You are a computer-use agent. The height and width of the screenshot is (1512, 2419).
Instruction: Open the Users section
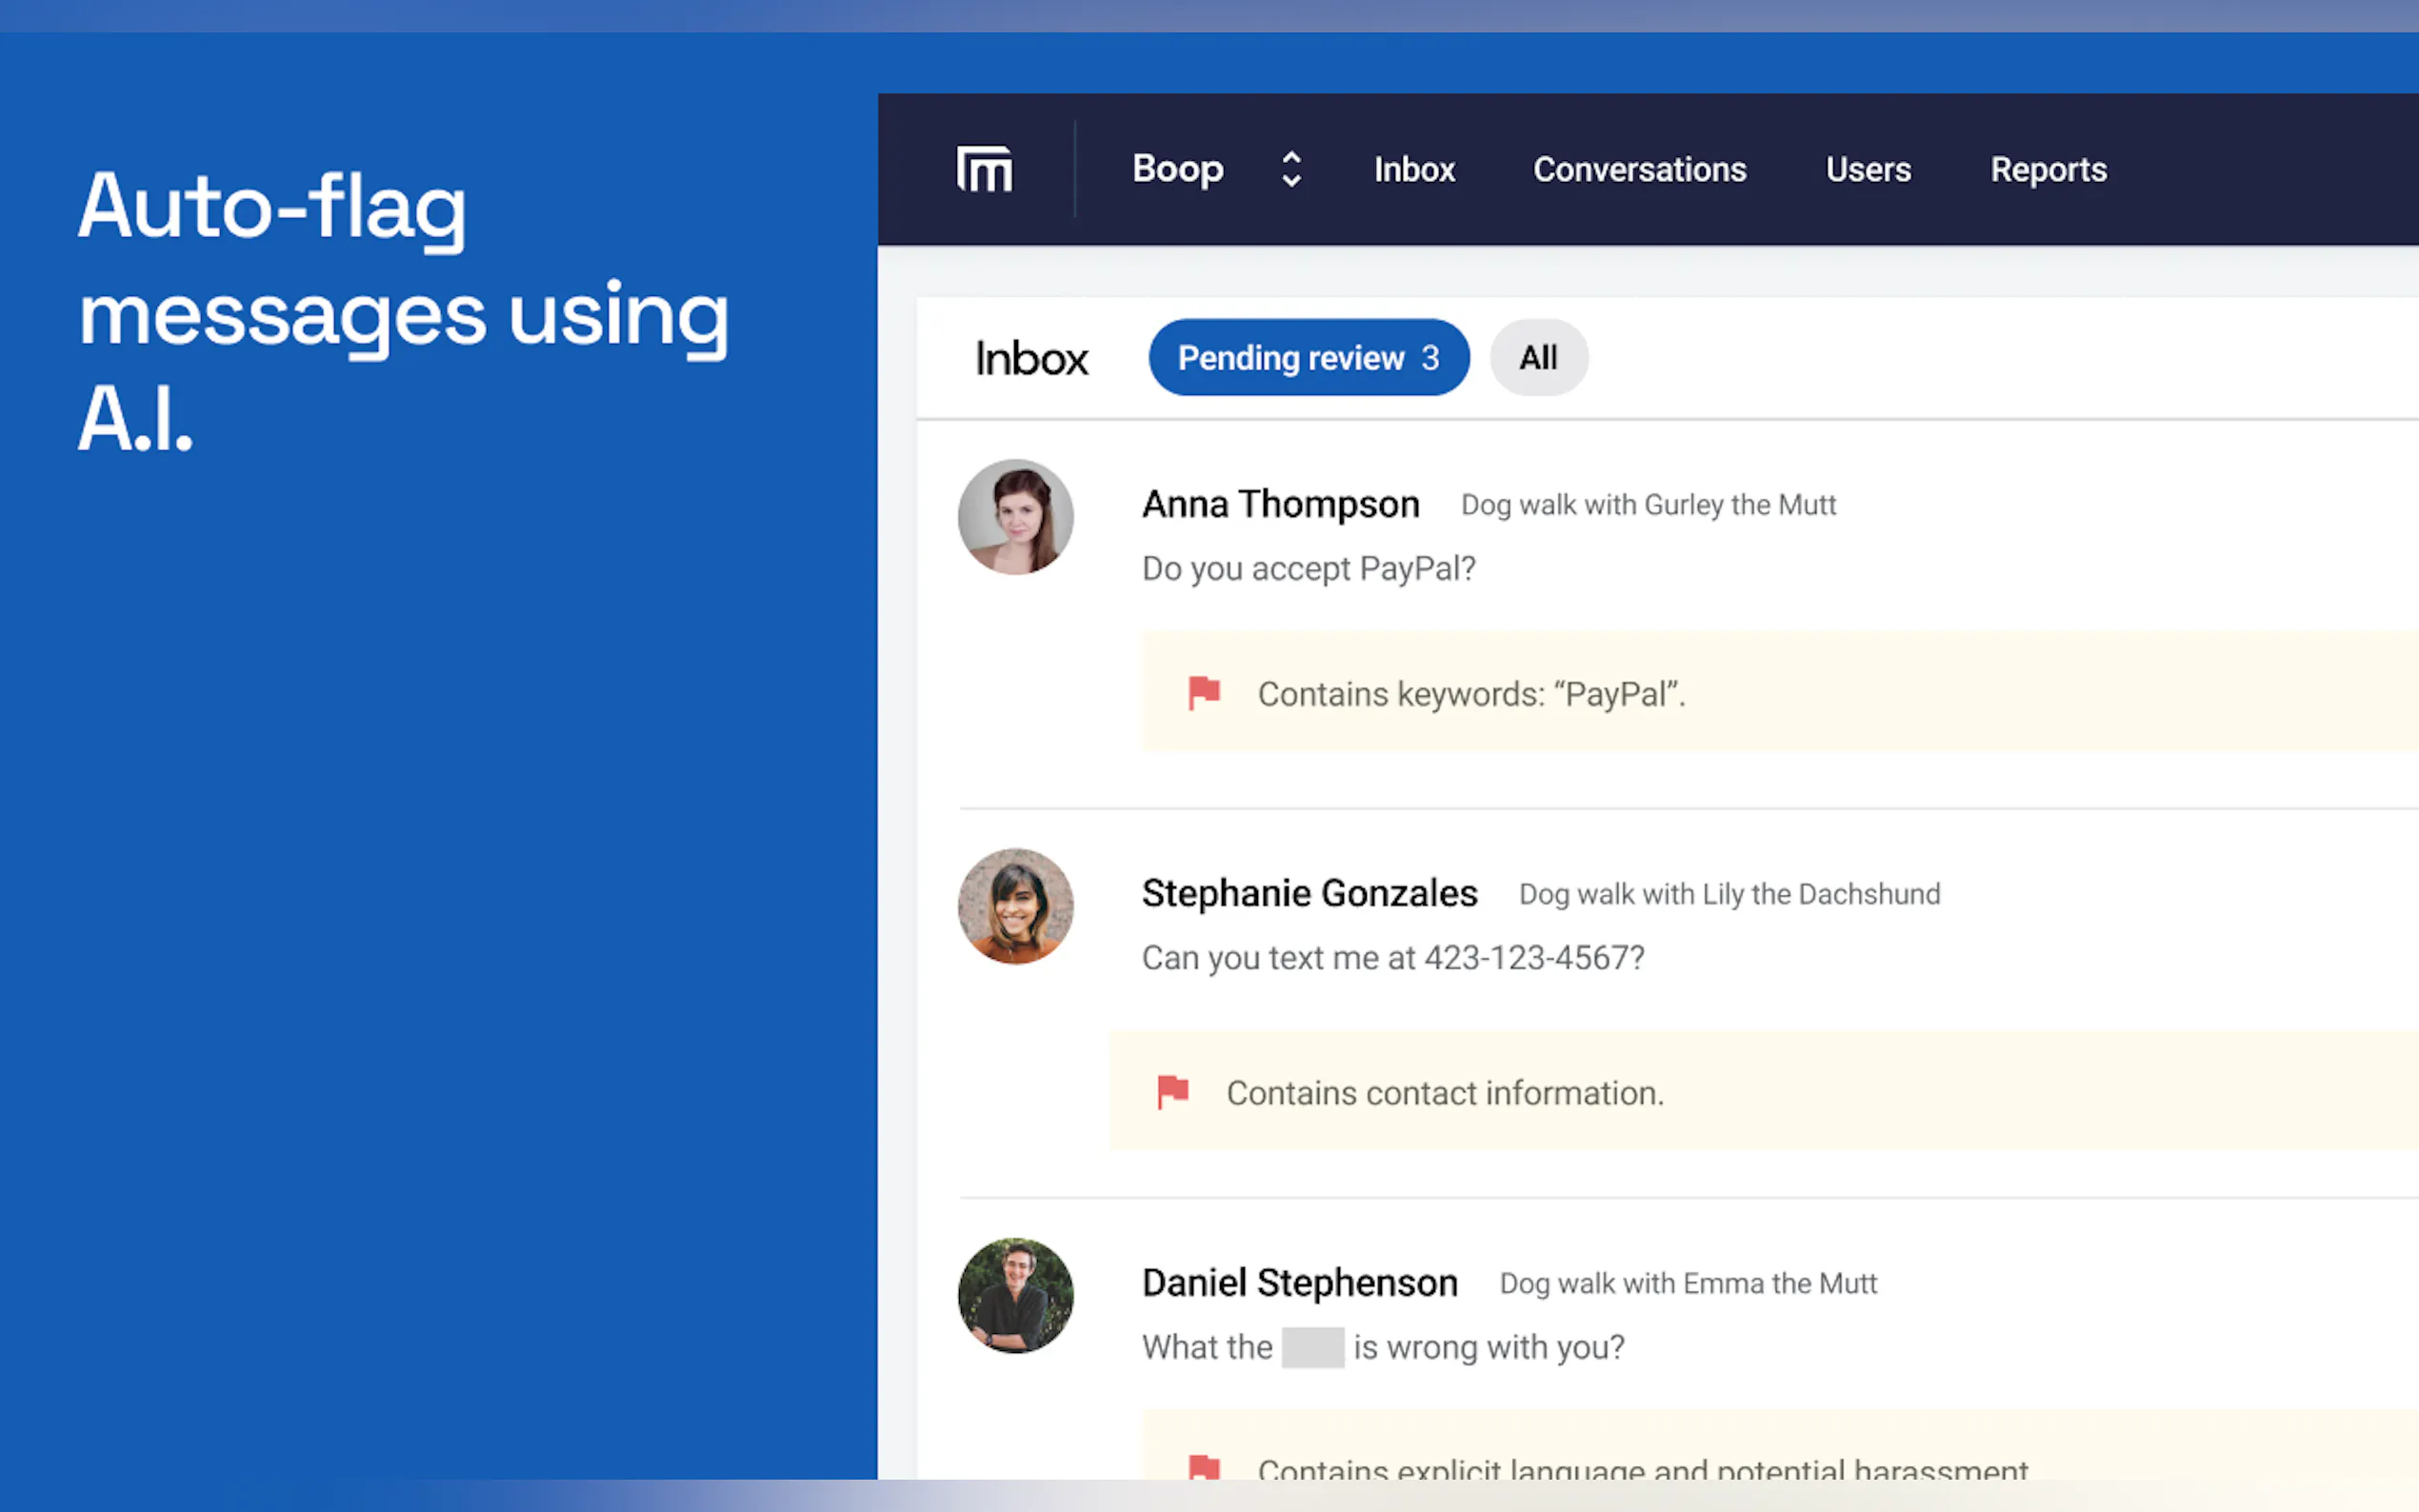click(x=1867, y=170)
